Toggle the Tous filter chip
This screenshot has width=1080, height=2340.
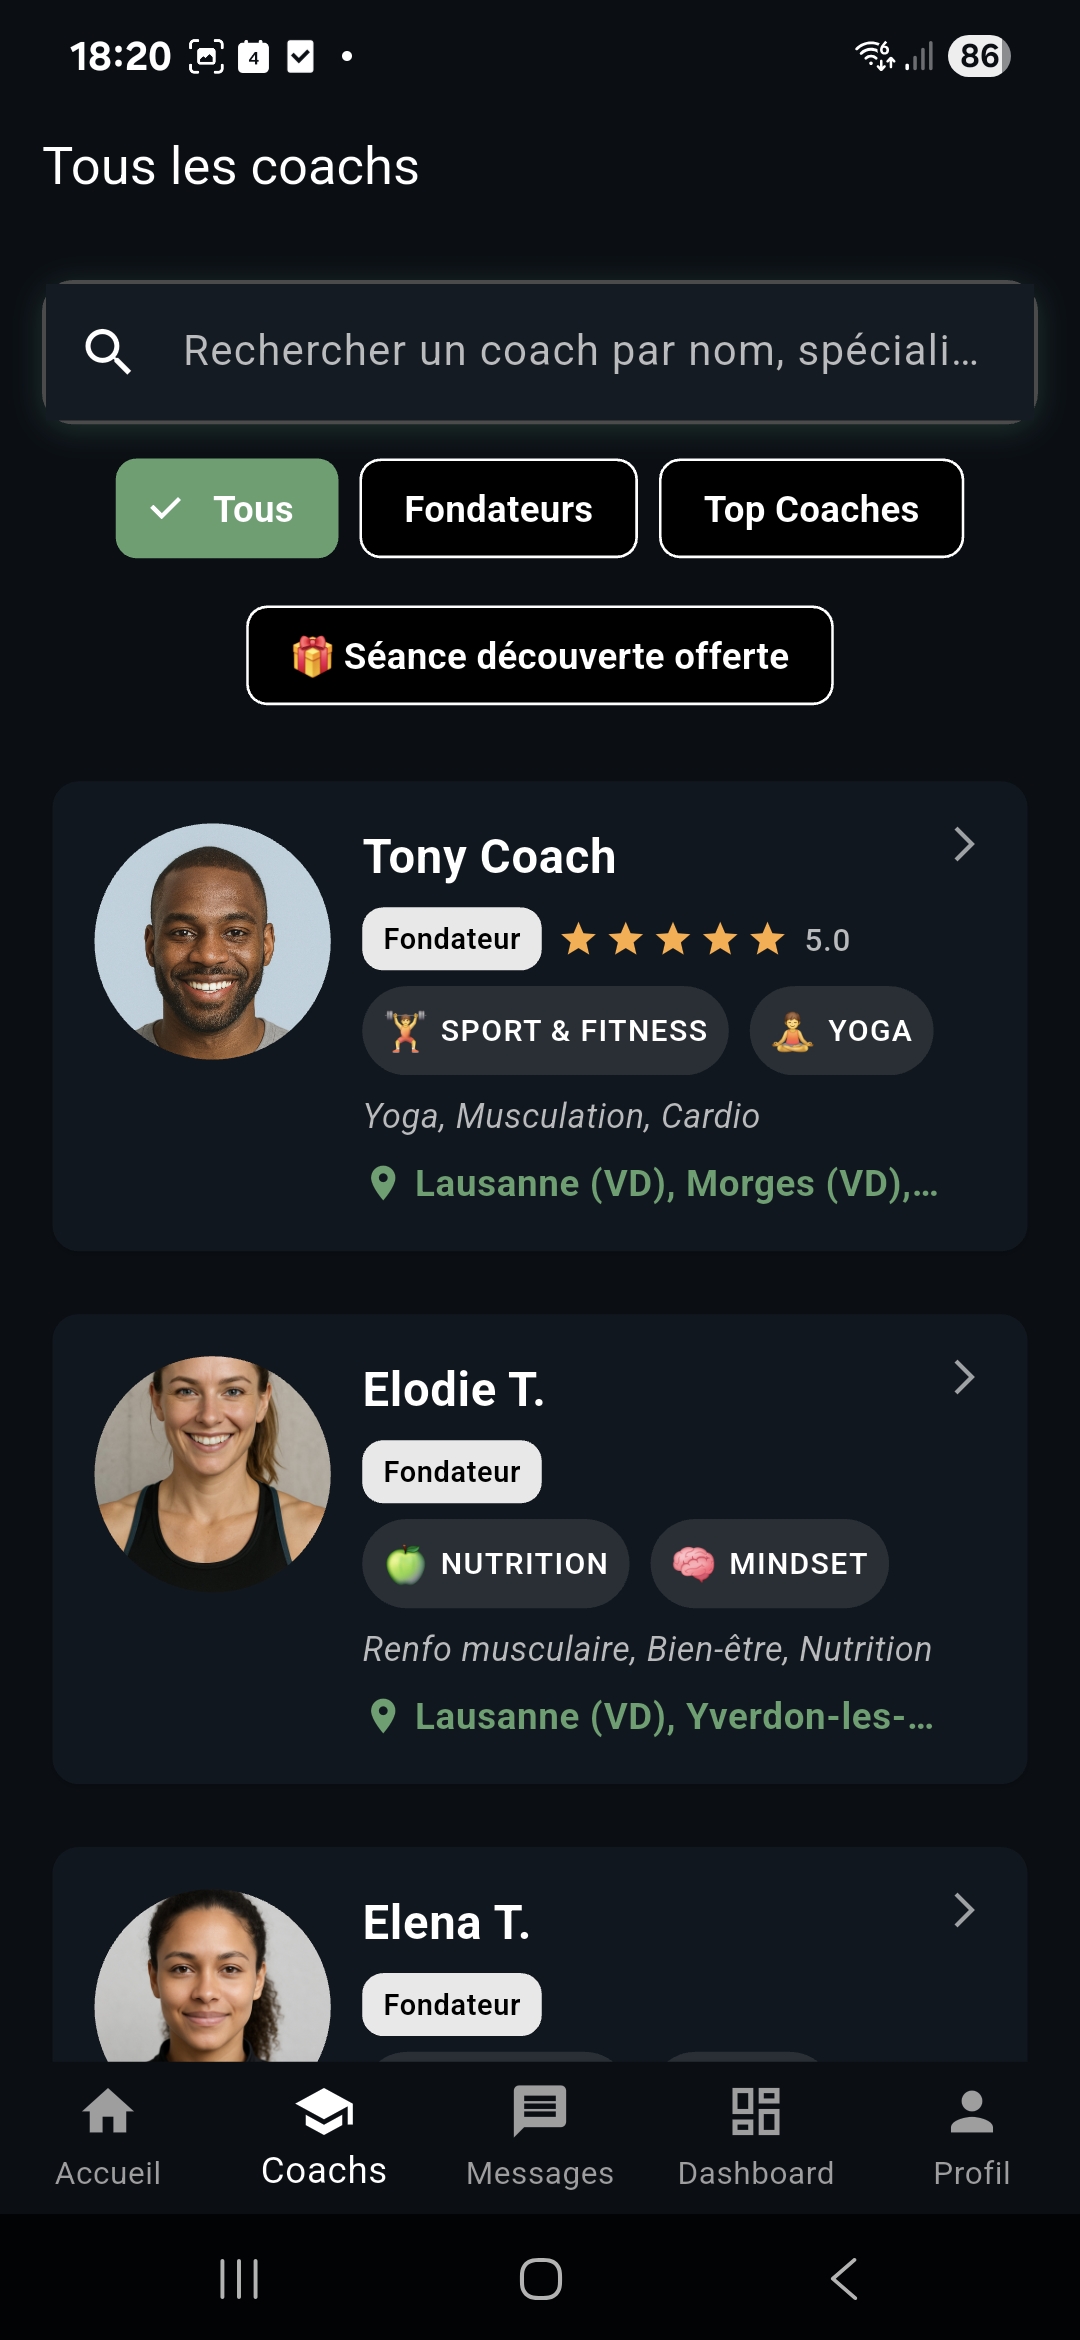coord(227,509)
